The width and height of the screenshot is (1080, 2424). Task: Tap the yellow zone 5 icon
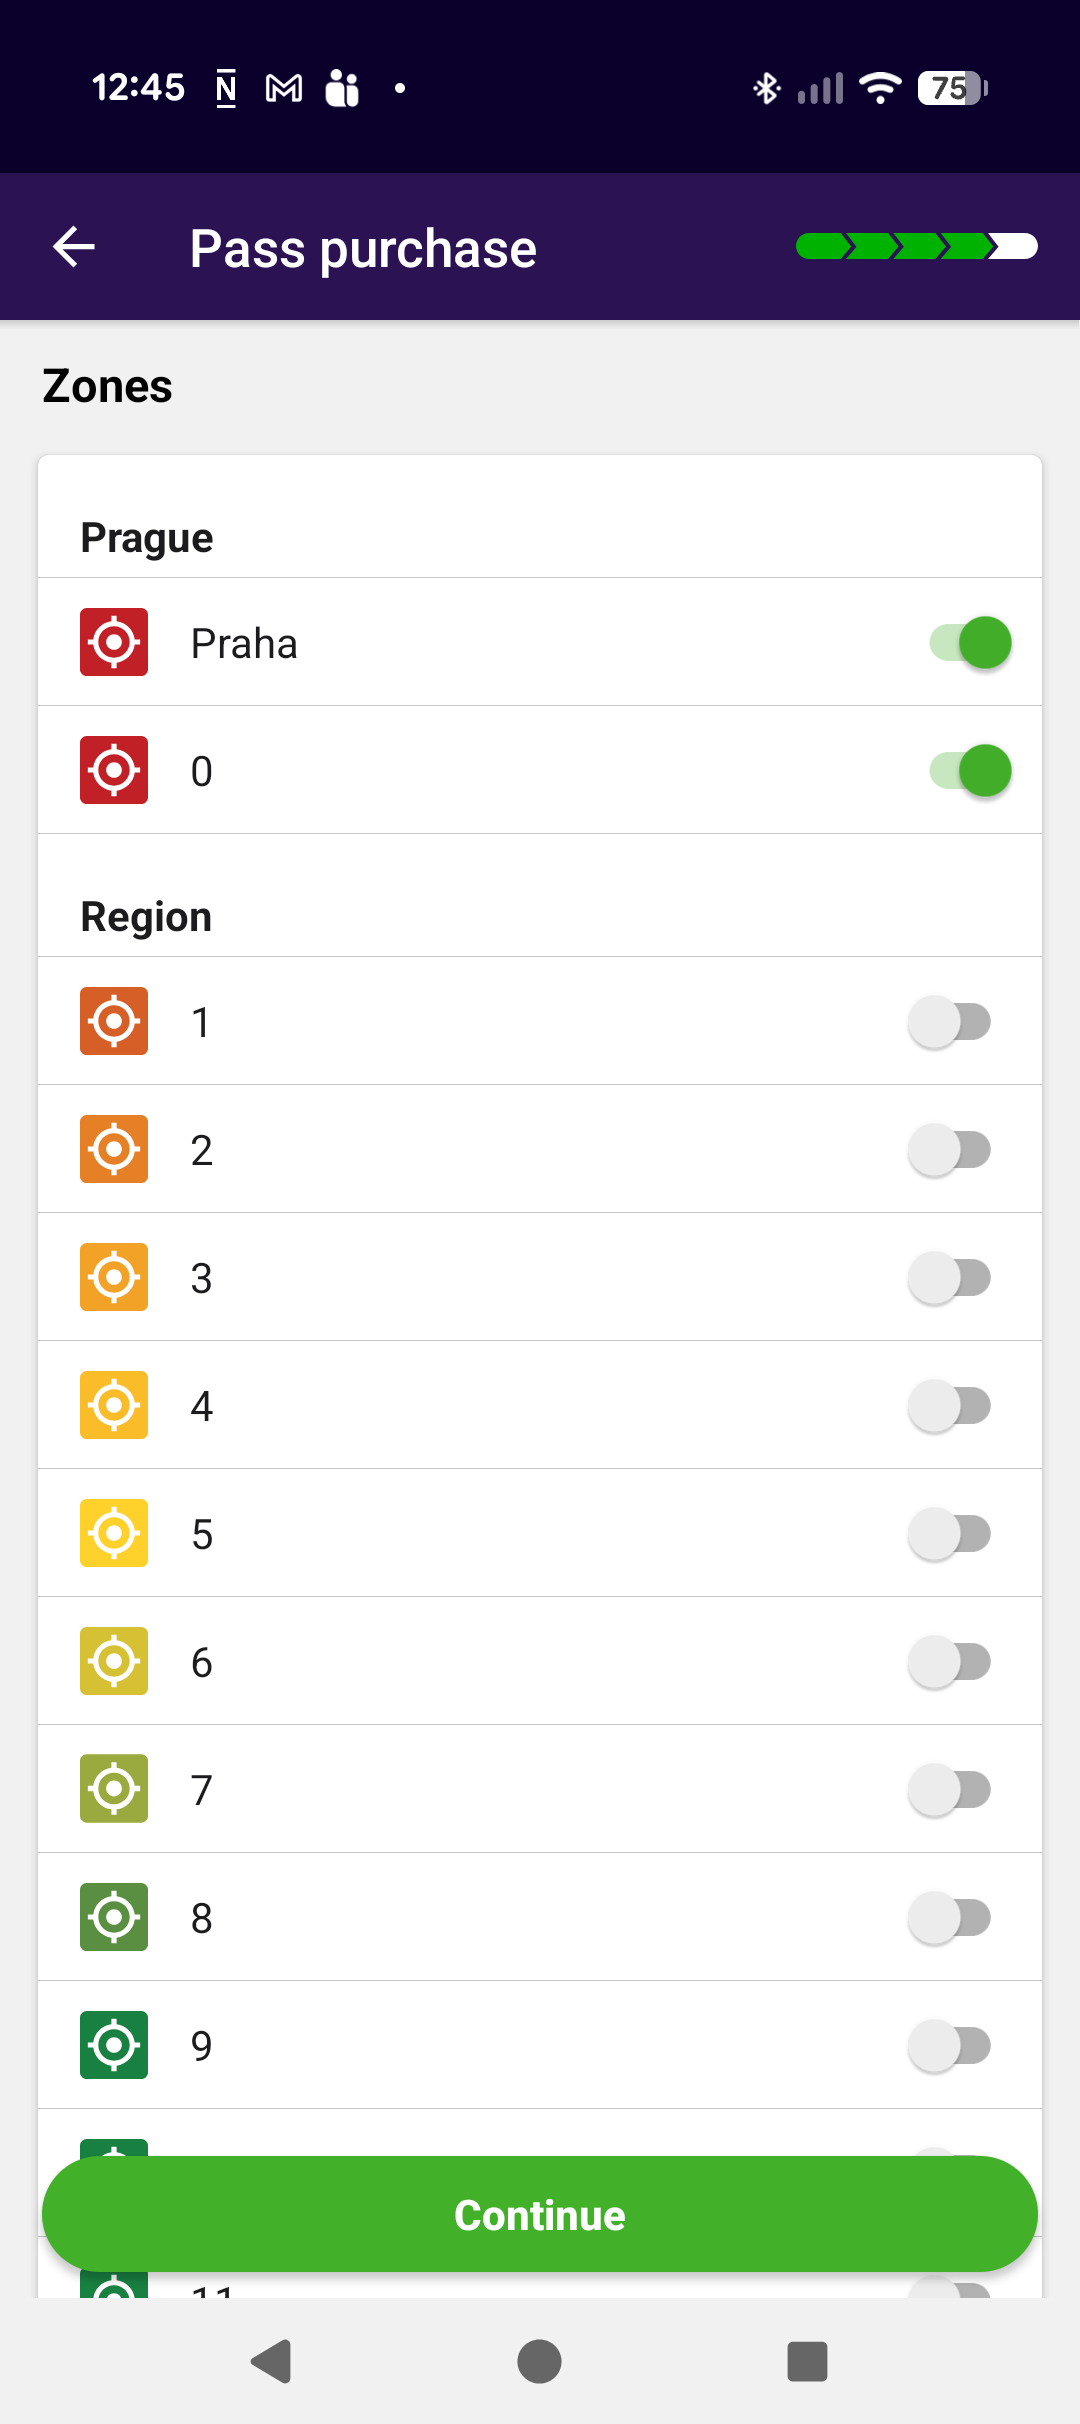pyautogui.click(x=114, y=1533)
